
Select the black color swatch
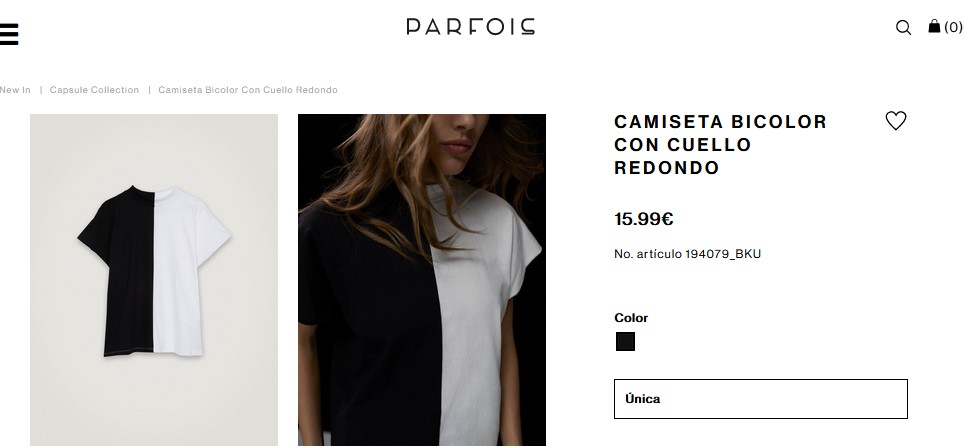(x=625, y=341)
